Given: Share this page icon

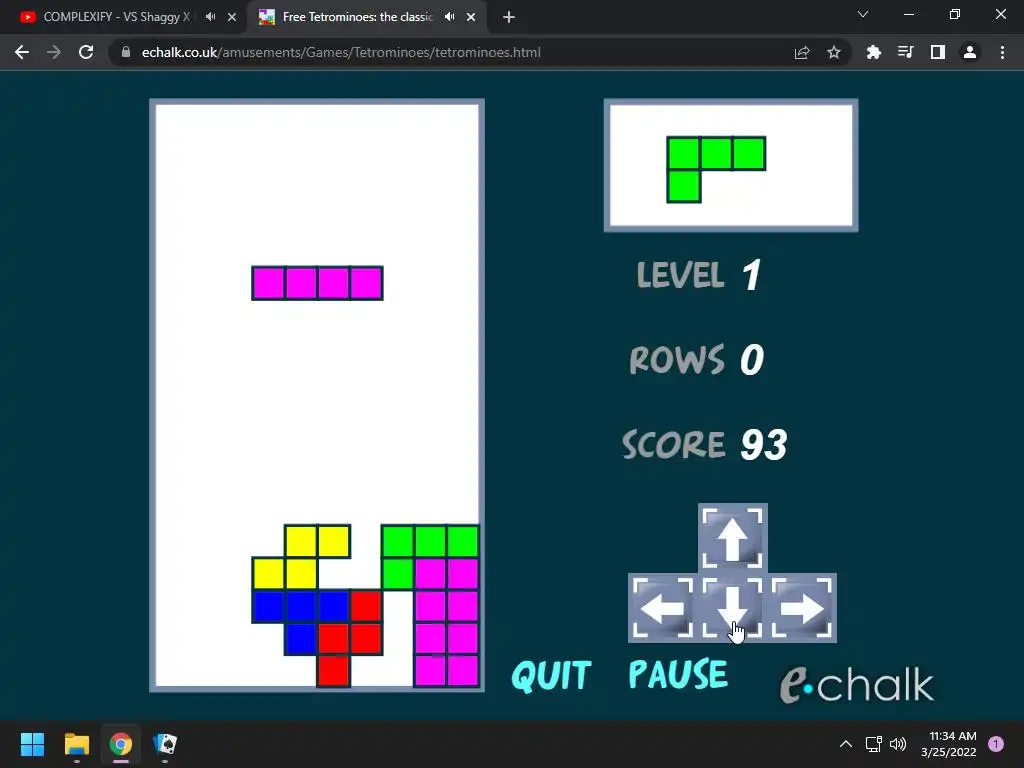Looking at the screenshot, I should [x=802, y=53].
